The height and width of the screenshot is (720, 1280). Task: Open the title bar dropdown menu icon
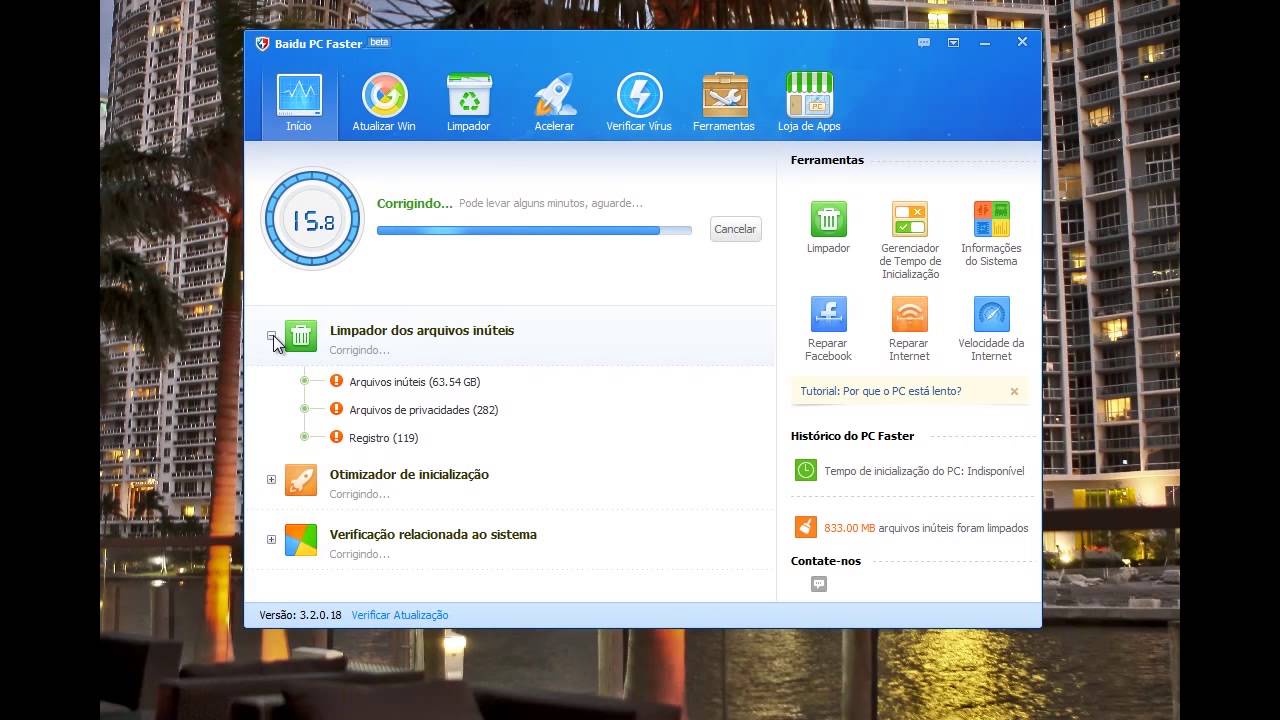pyautogui.click(x=953, y=43)
